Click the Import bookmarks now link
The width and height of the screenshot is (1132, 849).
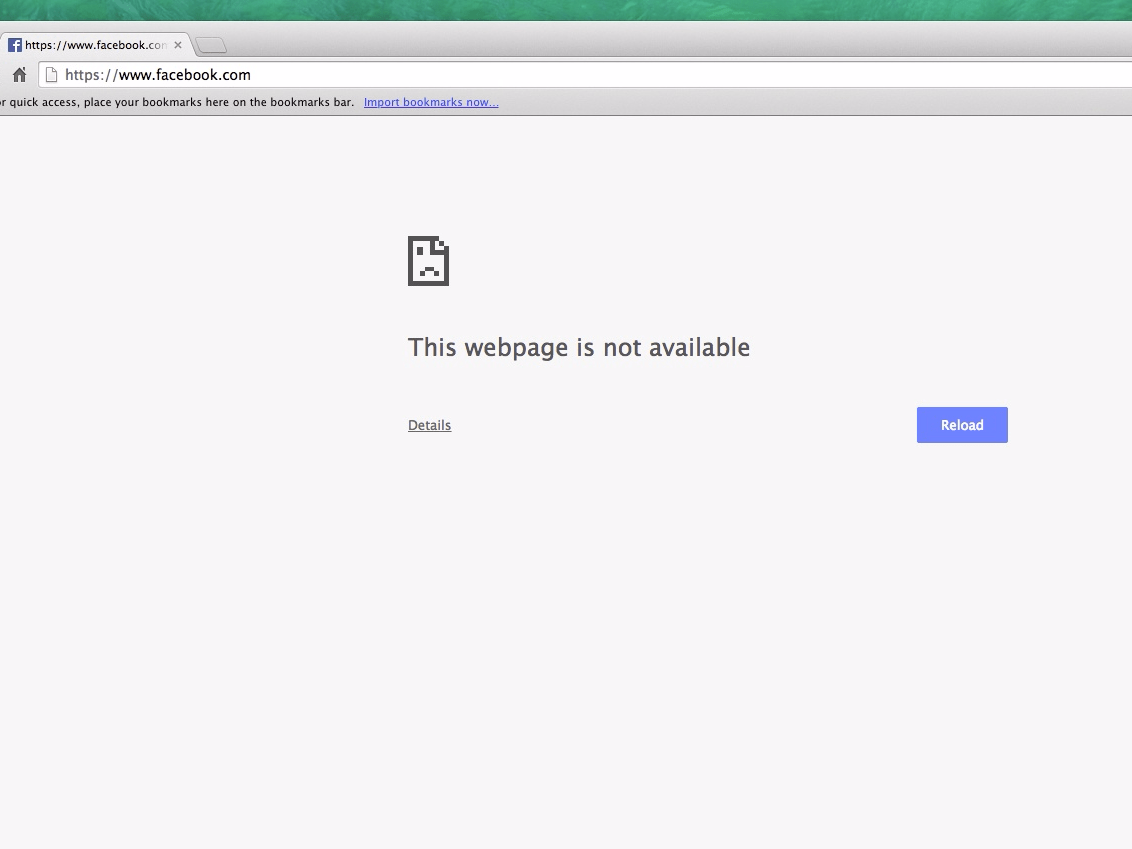pos(431,103)
